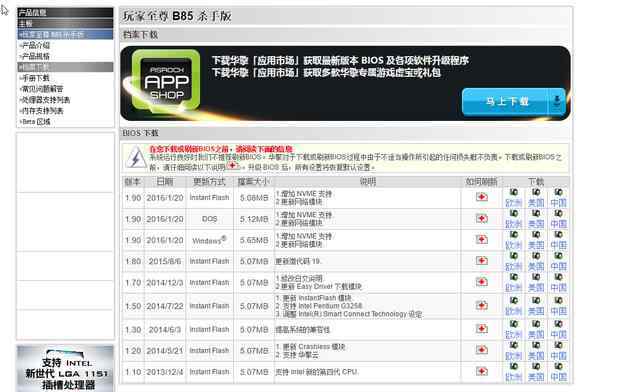
Task: Open how-to-flash icon for version 1.70
Action: point(482,282)
